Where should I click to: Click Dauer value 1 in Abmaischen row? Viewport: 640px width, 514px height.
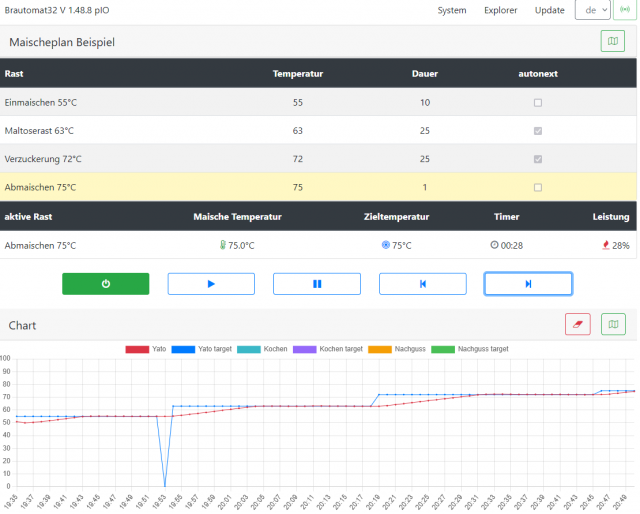click(x=425, y=187)
